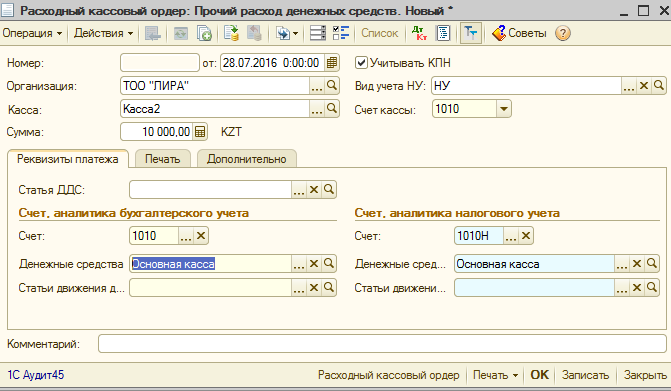Switch to the Дополнительно tab
Image resolution: width=671 pixels, height=391 pixels.
[246, 159]
